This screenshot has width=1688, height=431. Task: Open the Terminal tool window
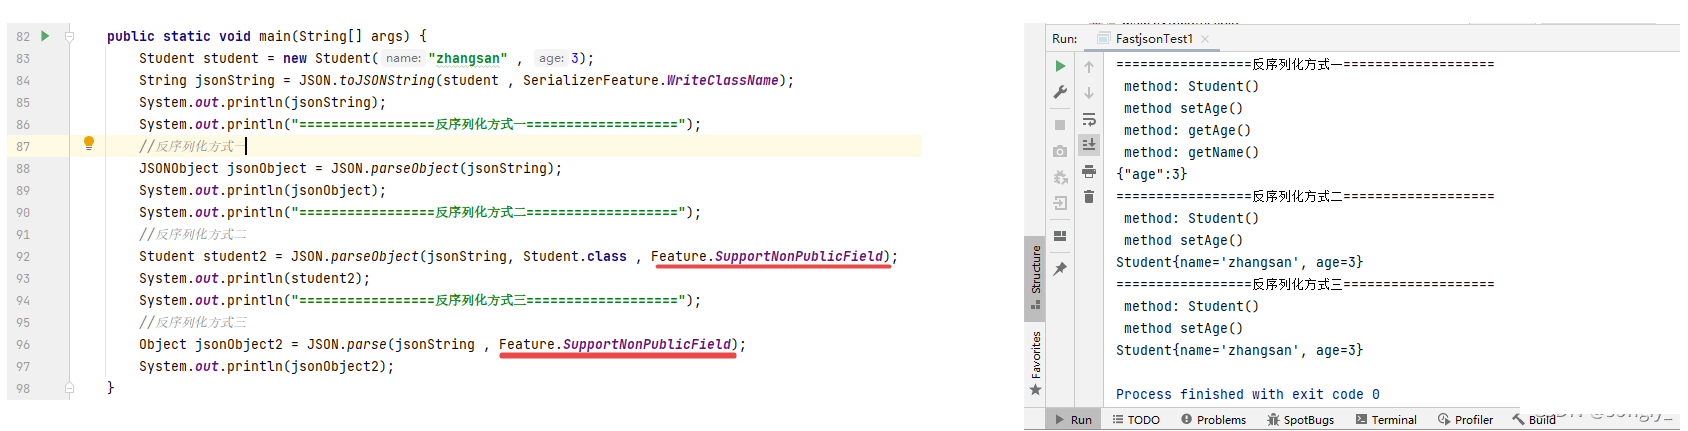1386,420
